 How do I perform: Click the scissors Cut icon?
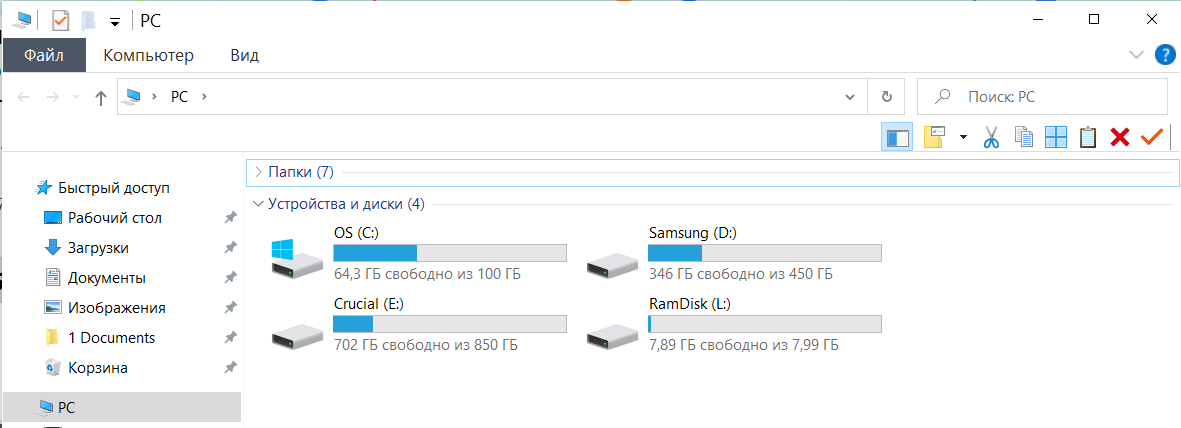991,137
